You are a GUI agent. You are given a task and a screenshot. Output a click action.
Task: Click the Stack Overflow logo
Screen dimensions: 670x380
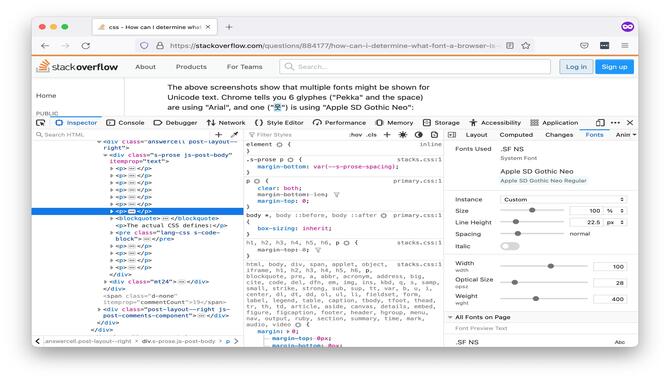(x=77, y=67)
